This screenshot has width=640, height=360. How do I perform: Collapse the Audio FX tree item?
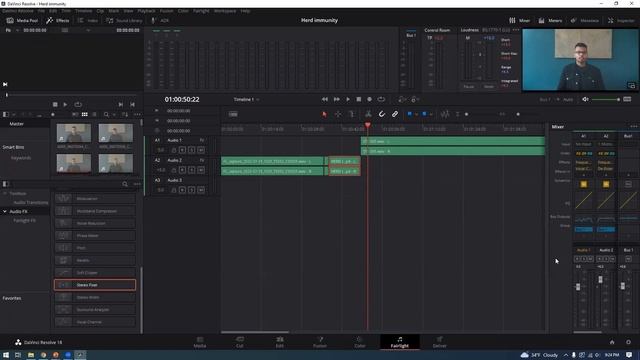pyautogui.click(x=5, y=211)
